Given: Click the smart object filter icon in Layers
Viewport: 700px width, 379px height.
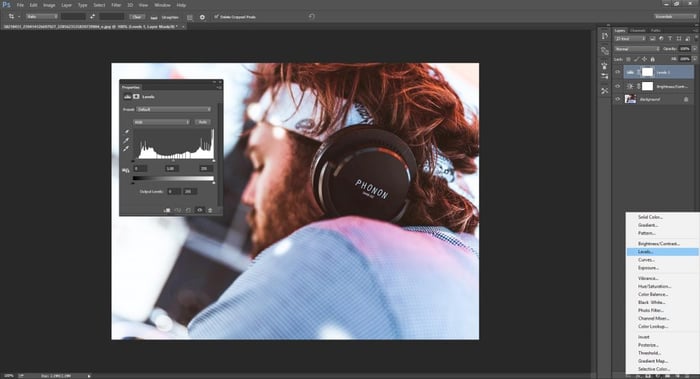Looking at the screenshot, I should click(x=687, y=39).
